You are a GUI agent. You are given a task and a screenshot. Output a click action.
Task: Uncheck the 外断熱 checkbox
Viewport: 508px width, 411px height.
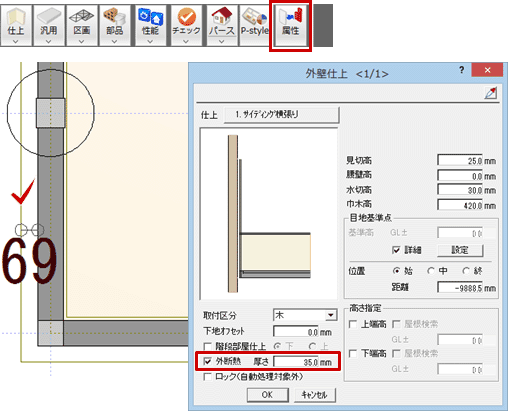tap(207, 361)
